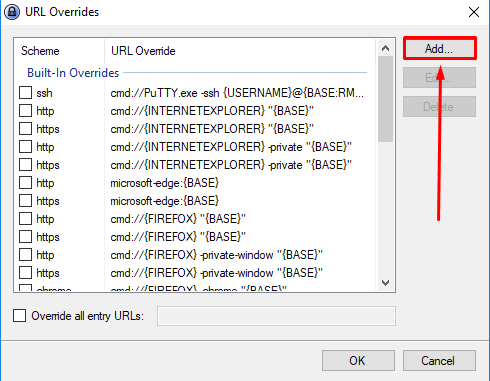Click the Delete button
The width and height of the screenshot is (490, 381).
pos(439,107)
